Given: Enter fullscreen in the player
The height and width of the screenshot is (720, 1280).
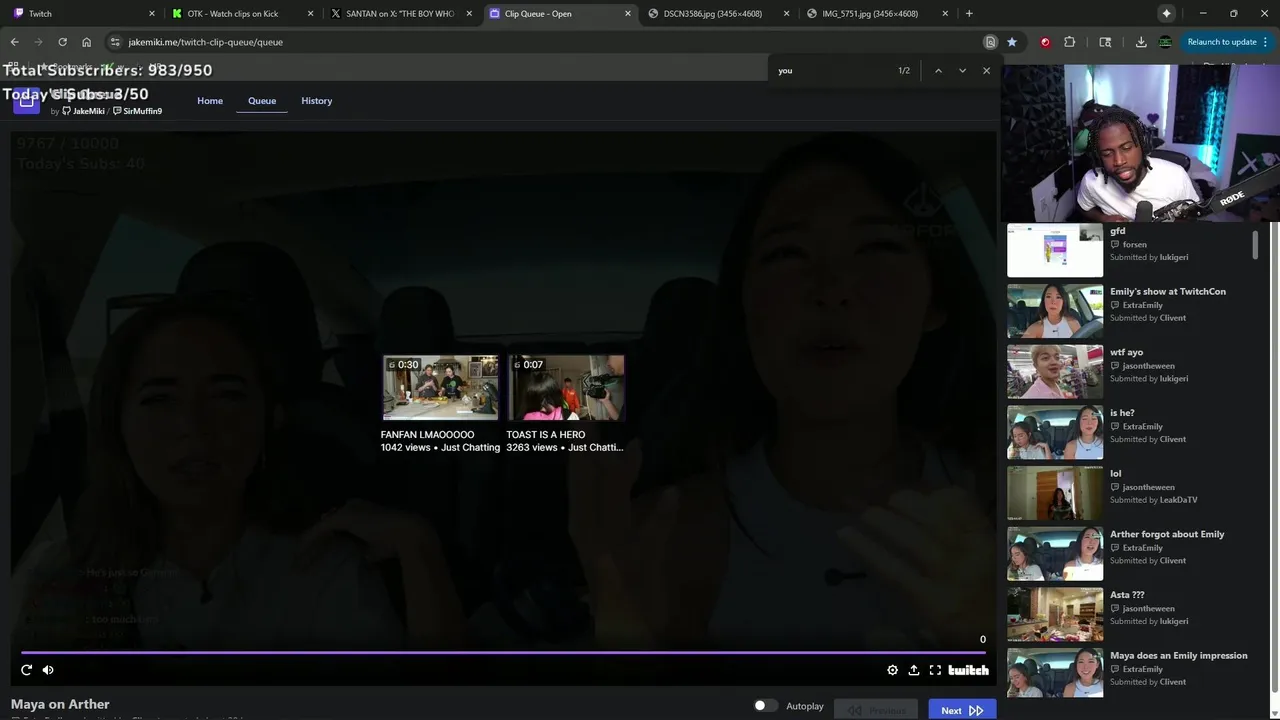Looking at the screenshot, I should pyautogui.click(x=935, y=670).
